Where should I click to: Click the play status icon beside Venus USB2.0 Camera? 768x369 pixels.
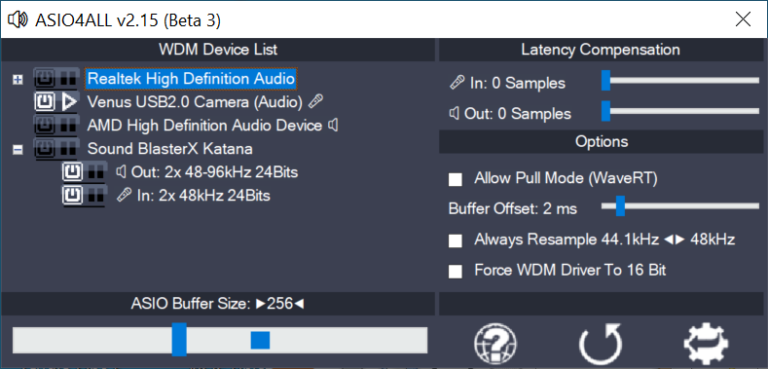(70, 102)
